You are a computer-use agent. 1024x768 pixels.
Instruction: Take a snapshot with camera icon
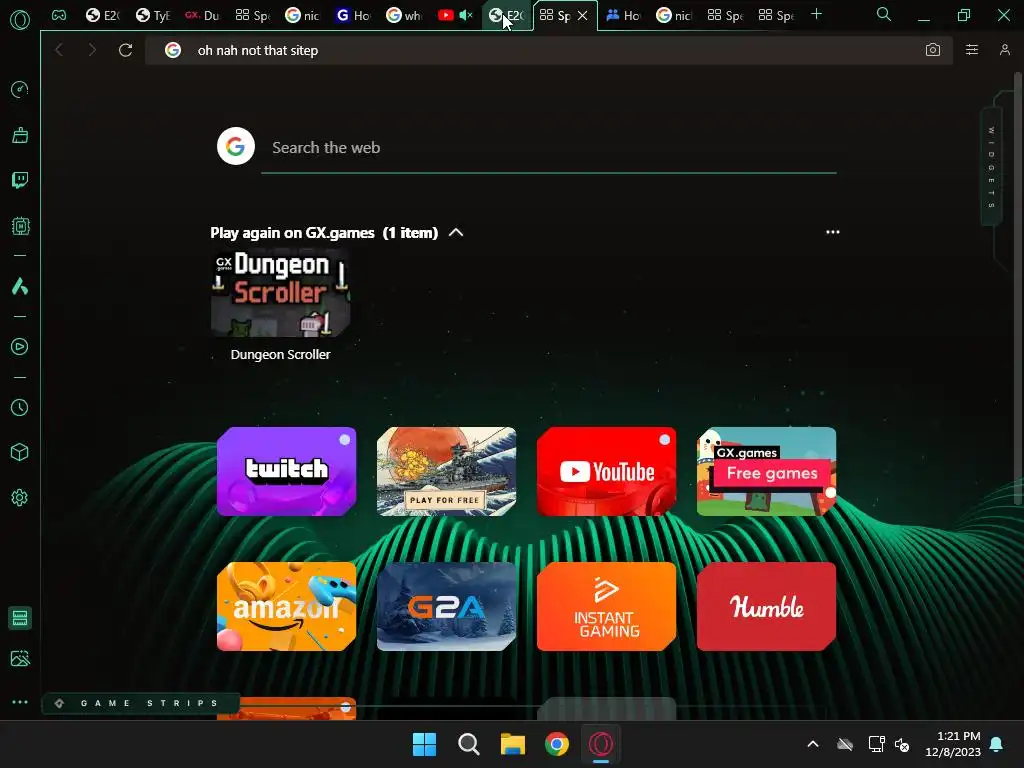point(933,50)
